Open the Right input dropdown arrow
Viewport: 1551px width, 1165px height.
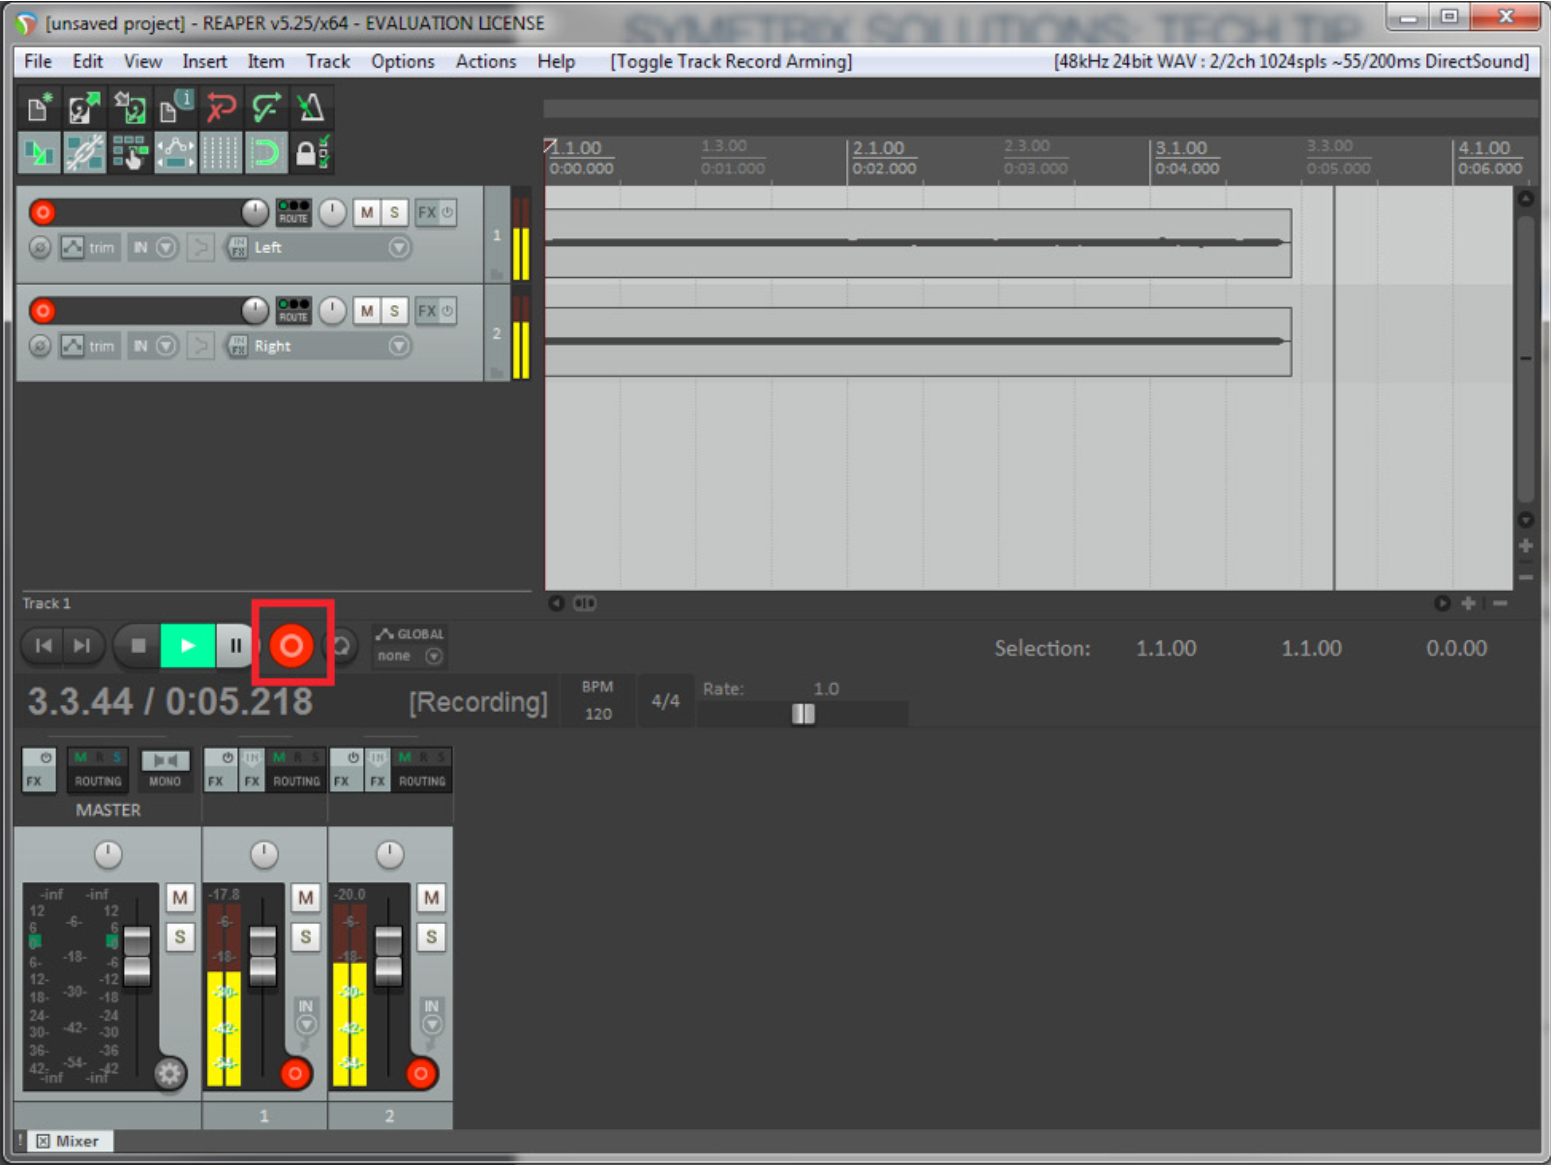point(399,346)
